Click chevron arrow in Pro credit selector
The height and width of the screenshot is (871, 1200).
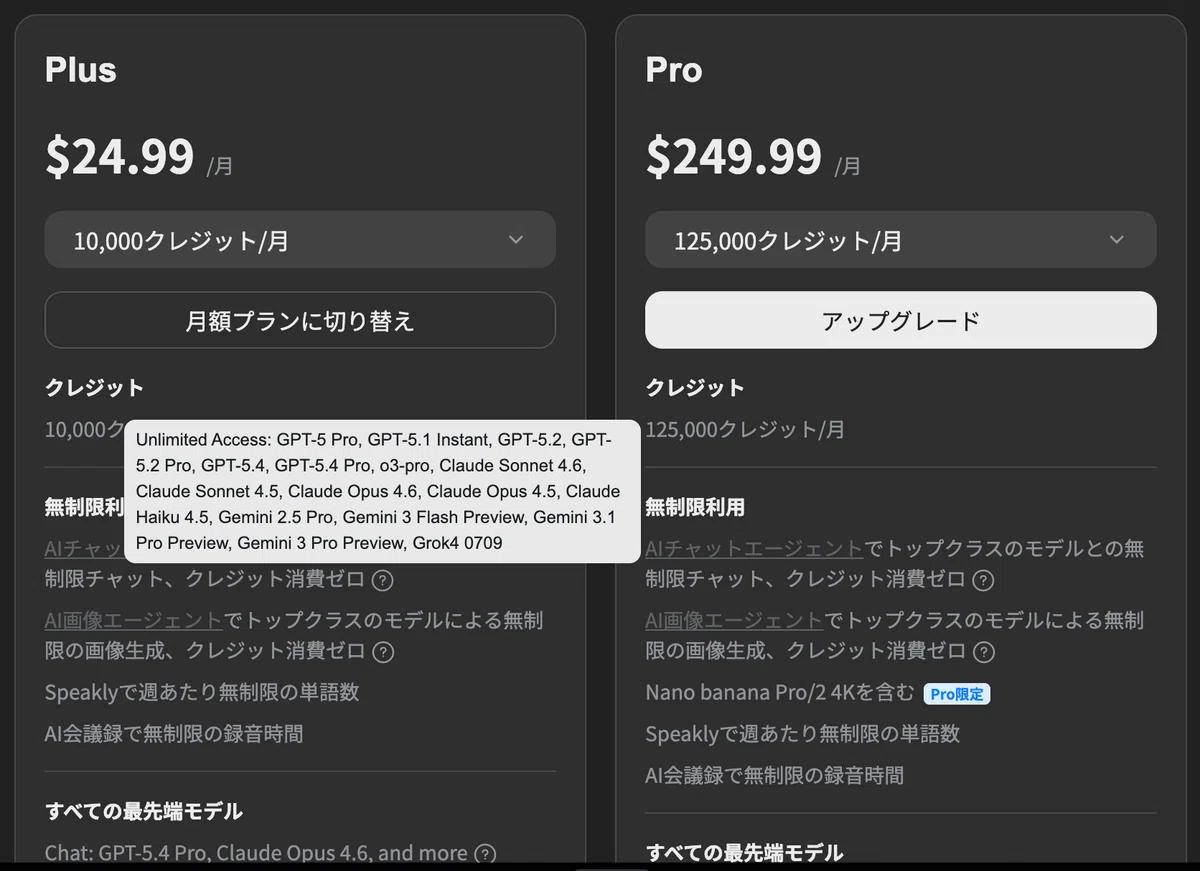click(1117, 239)
